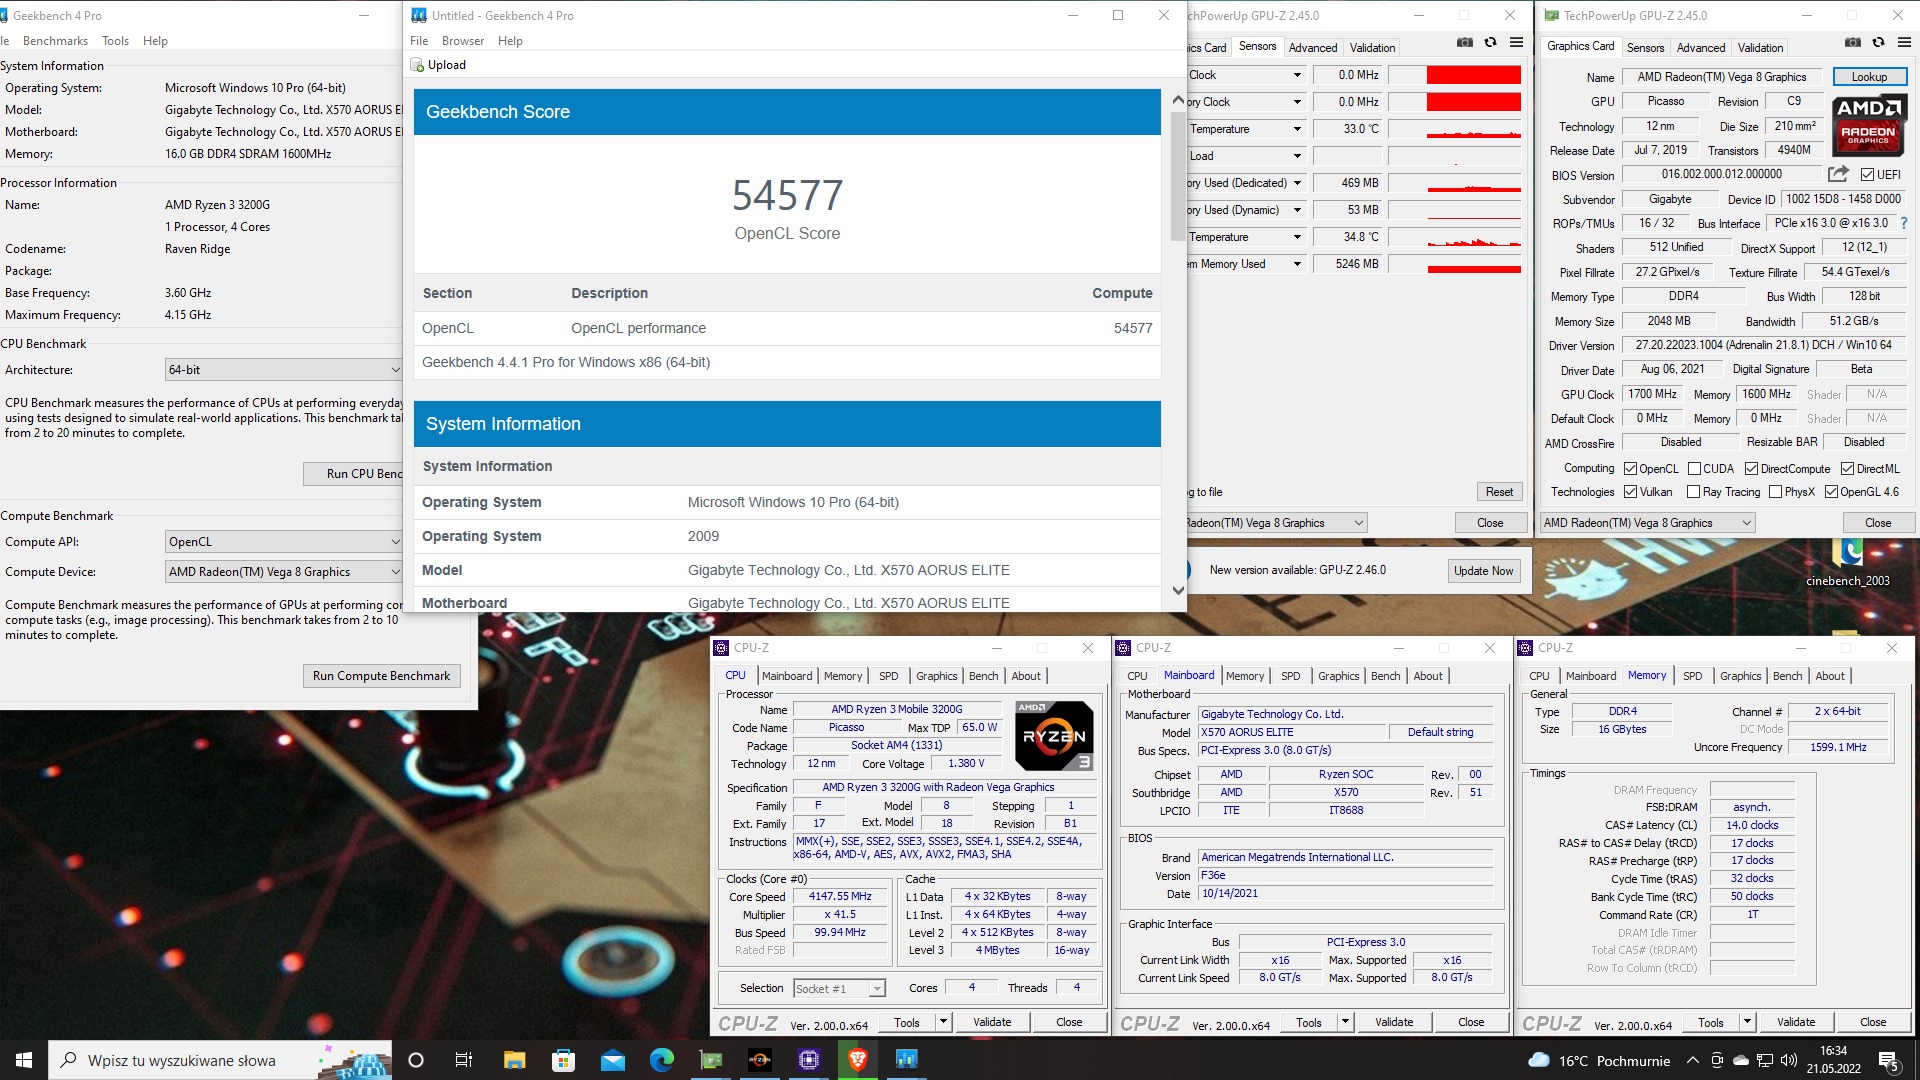Switch to Bench tab in CPU-Z CPU window

[x=983, y=676]
